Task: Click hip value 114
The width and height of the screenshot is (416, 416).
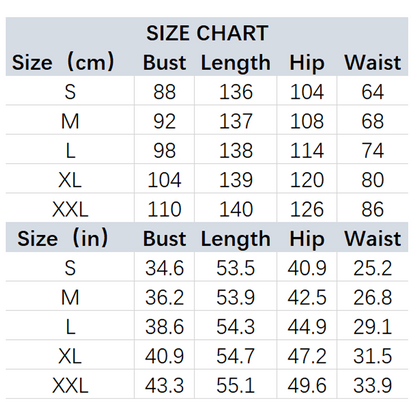Action: click(x=307, y=150)
